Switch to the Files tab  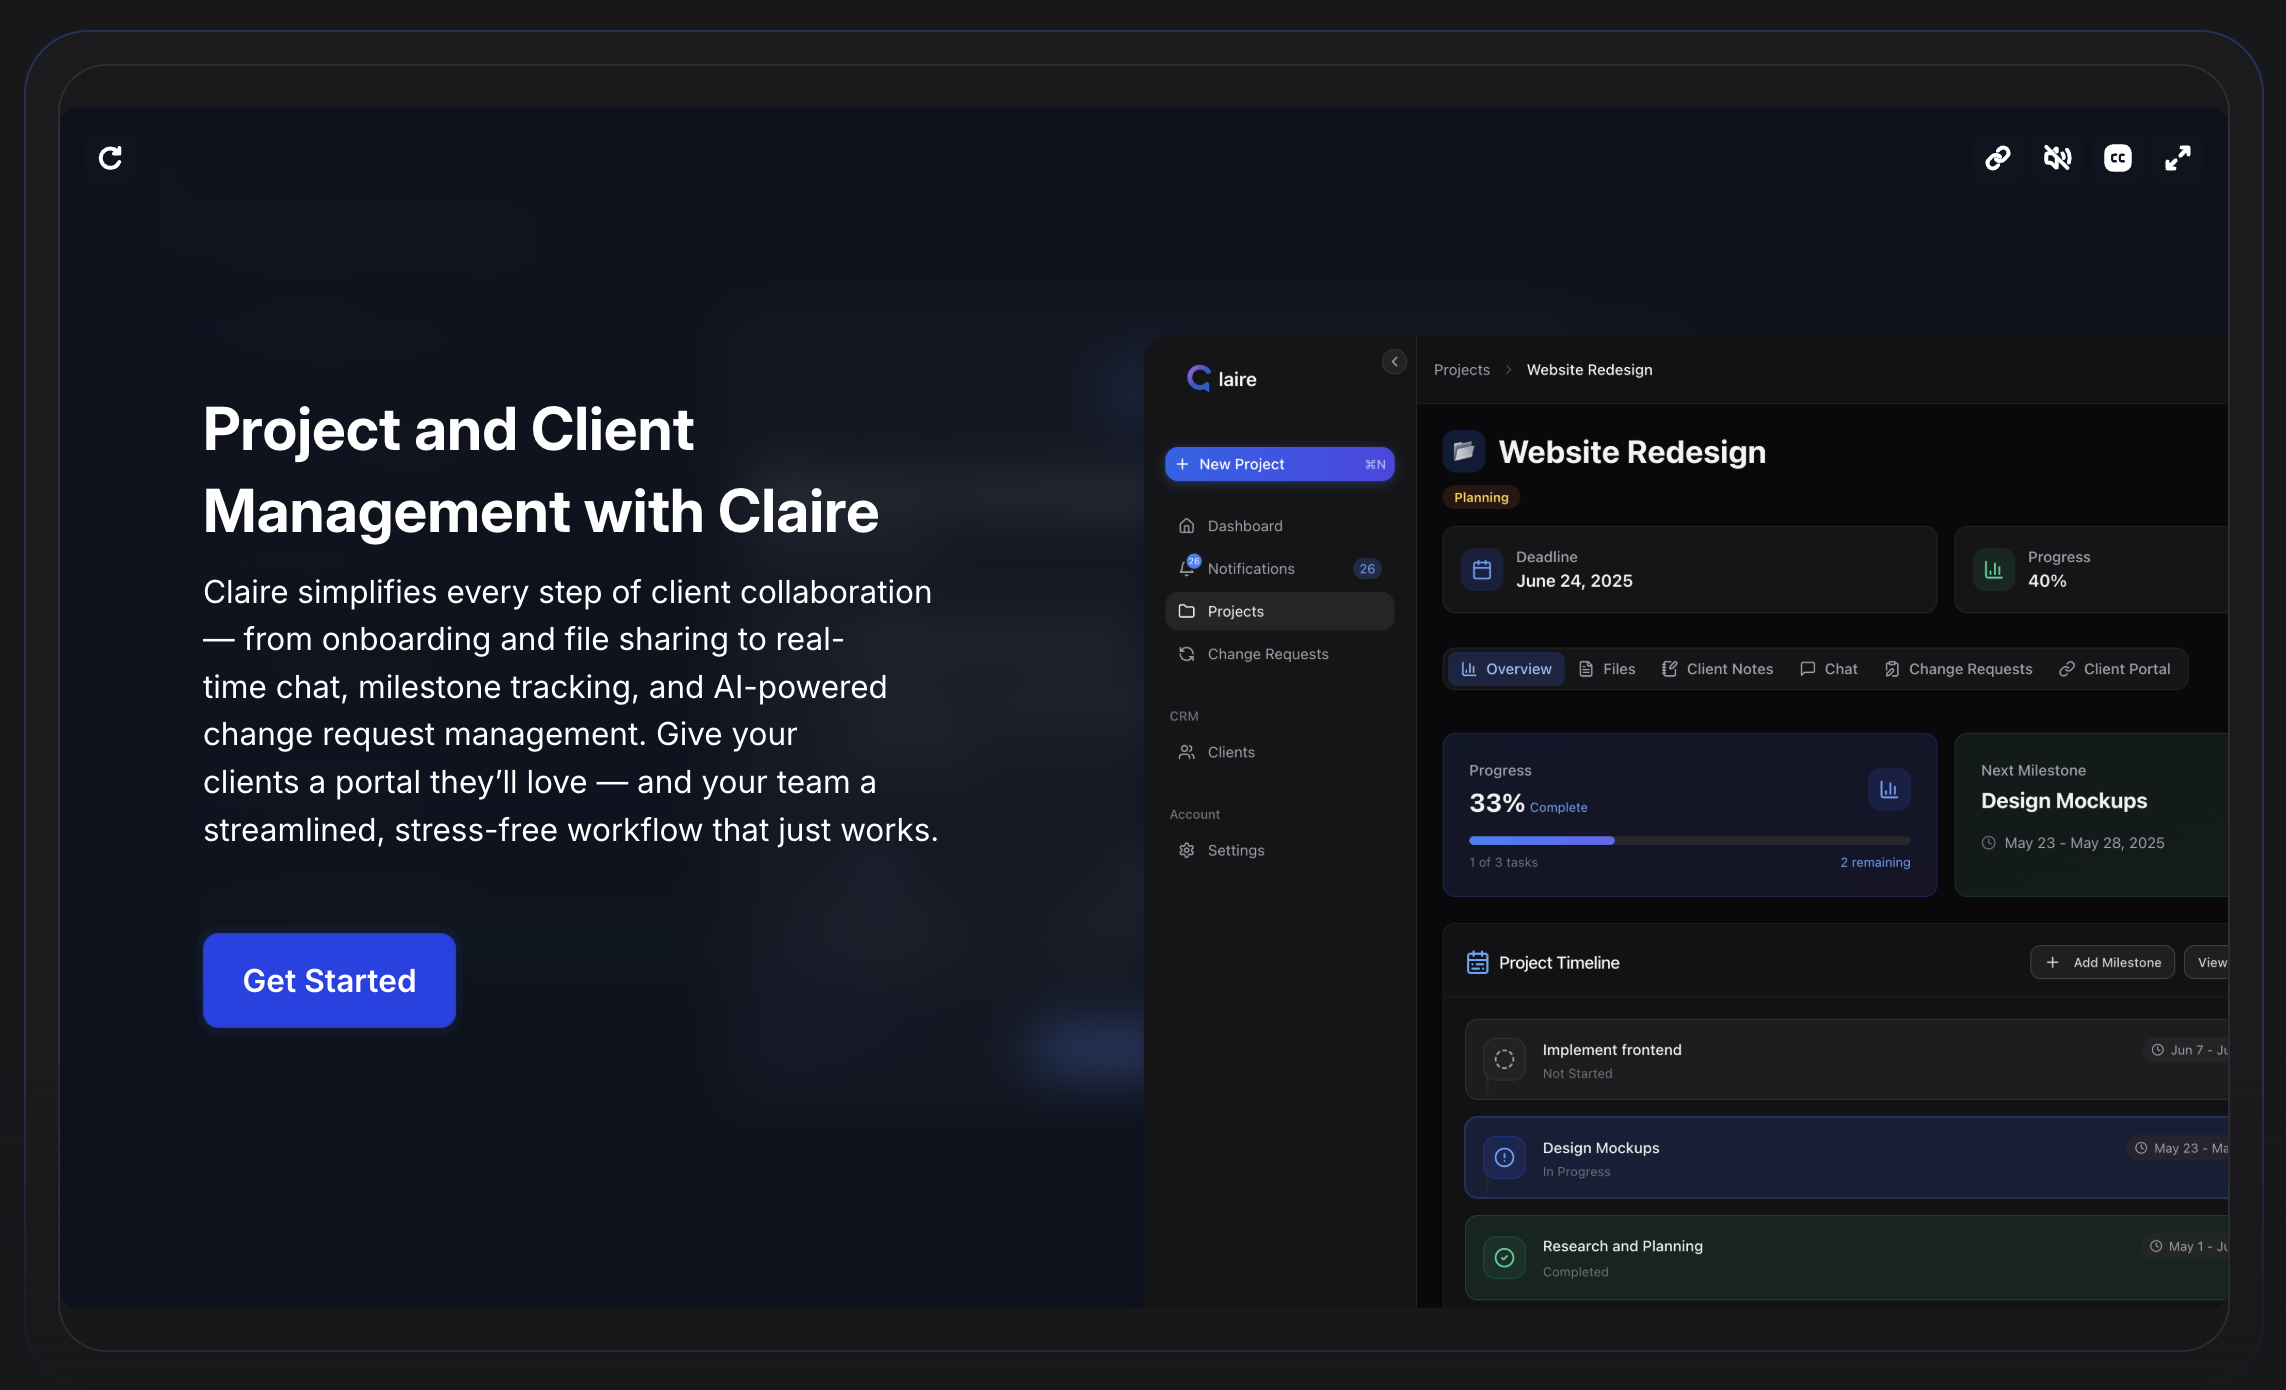coord(1607,669)
